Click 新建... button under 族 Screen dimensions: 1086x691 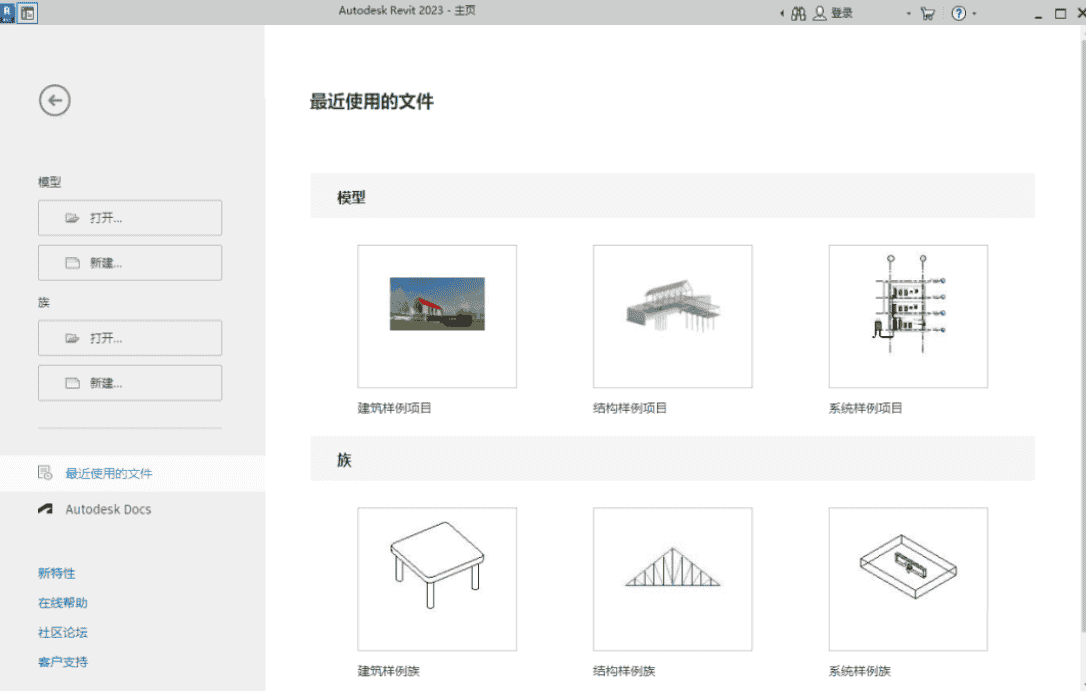pyautogui.click(x=130, y=383)
